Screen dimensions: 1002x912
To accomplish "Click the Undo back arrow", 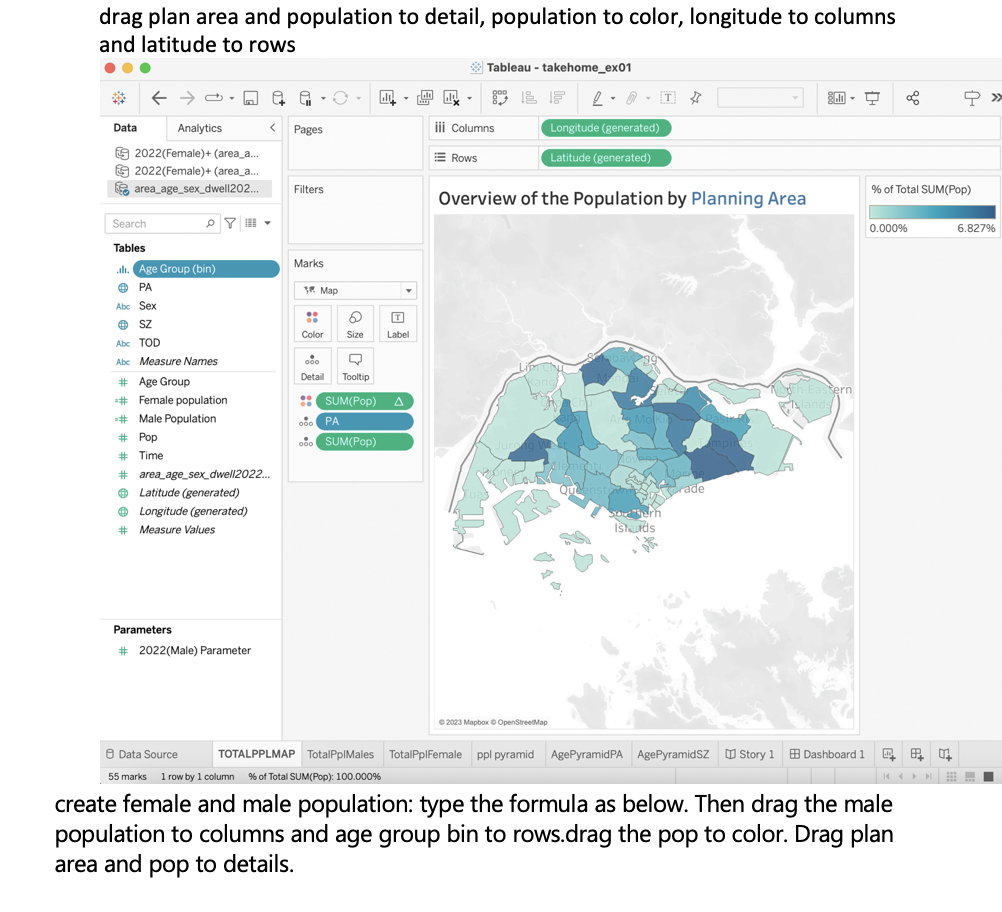I will (x=158, y=98).
